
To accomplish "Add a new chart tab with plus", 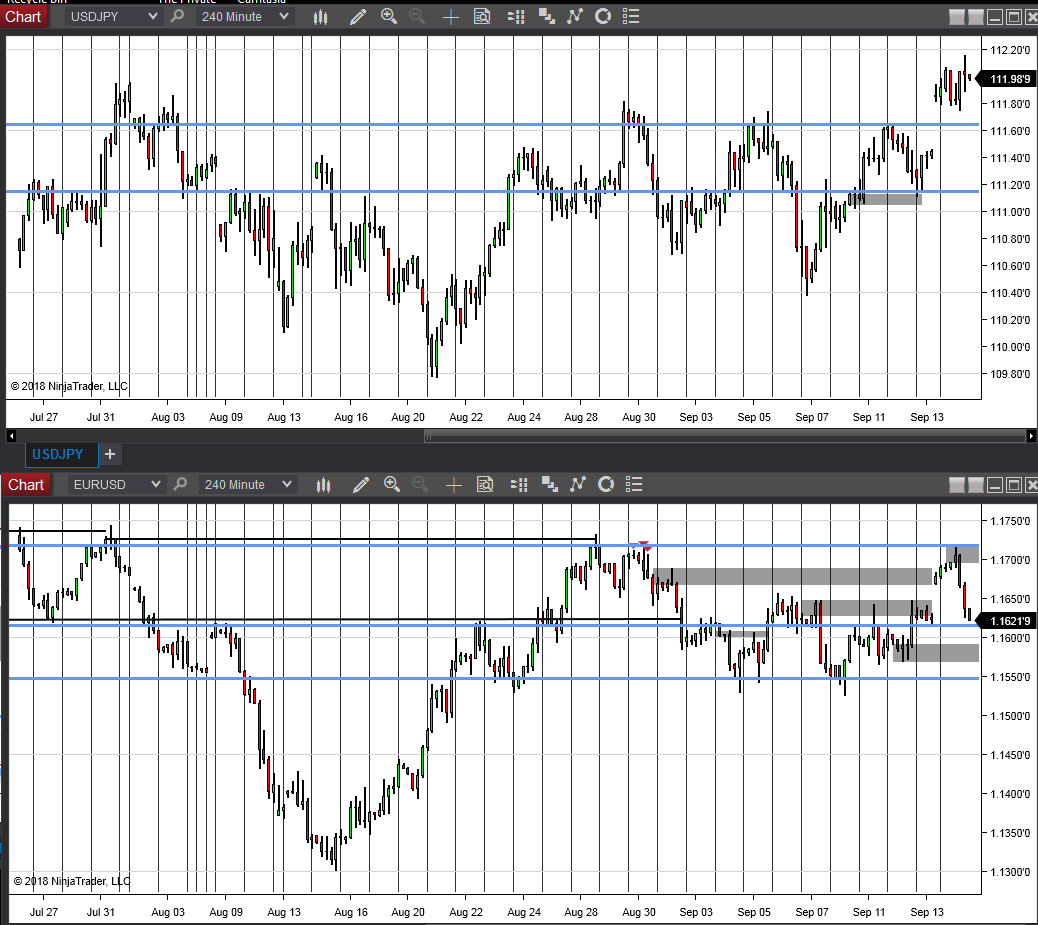I will [x=110, y=454].
